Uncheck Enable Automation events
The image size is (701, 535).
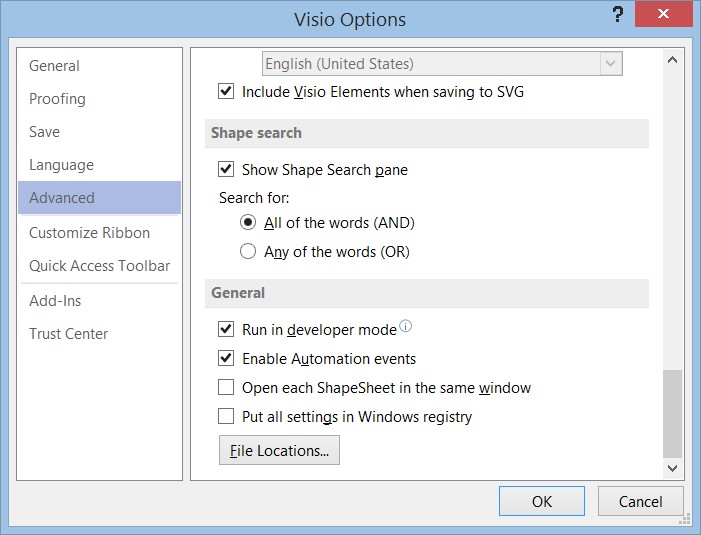[x=226, y=358]
